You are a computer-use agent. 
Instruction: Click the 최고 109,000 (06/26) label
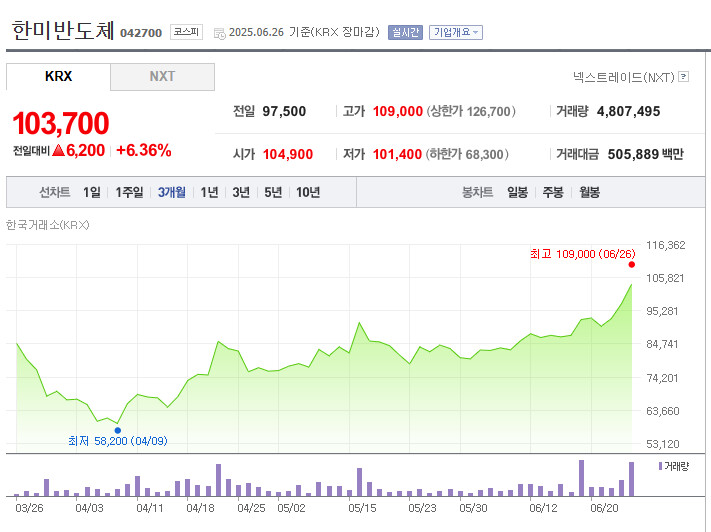pyautogui.click(x=583, y=254)
